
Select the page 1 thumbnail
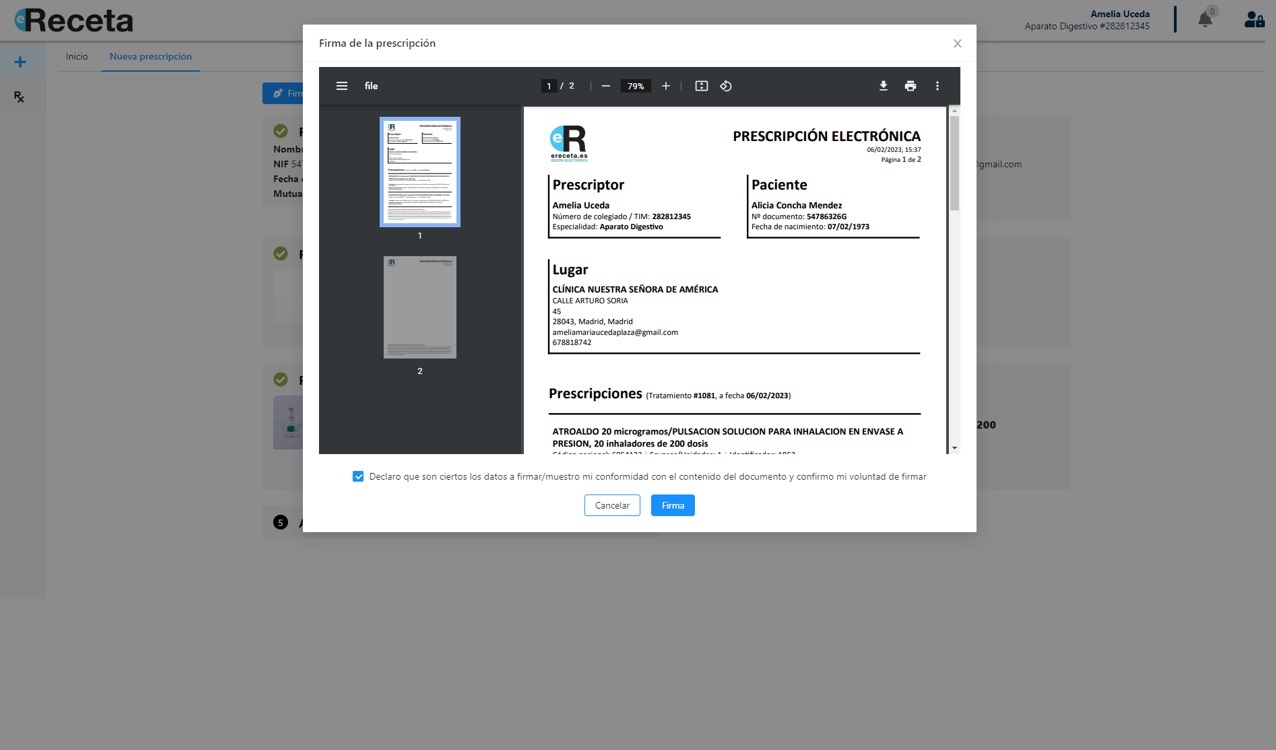click(x=420, y=172)
